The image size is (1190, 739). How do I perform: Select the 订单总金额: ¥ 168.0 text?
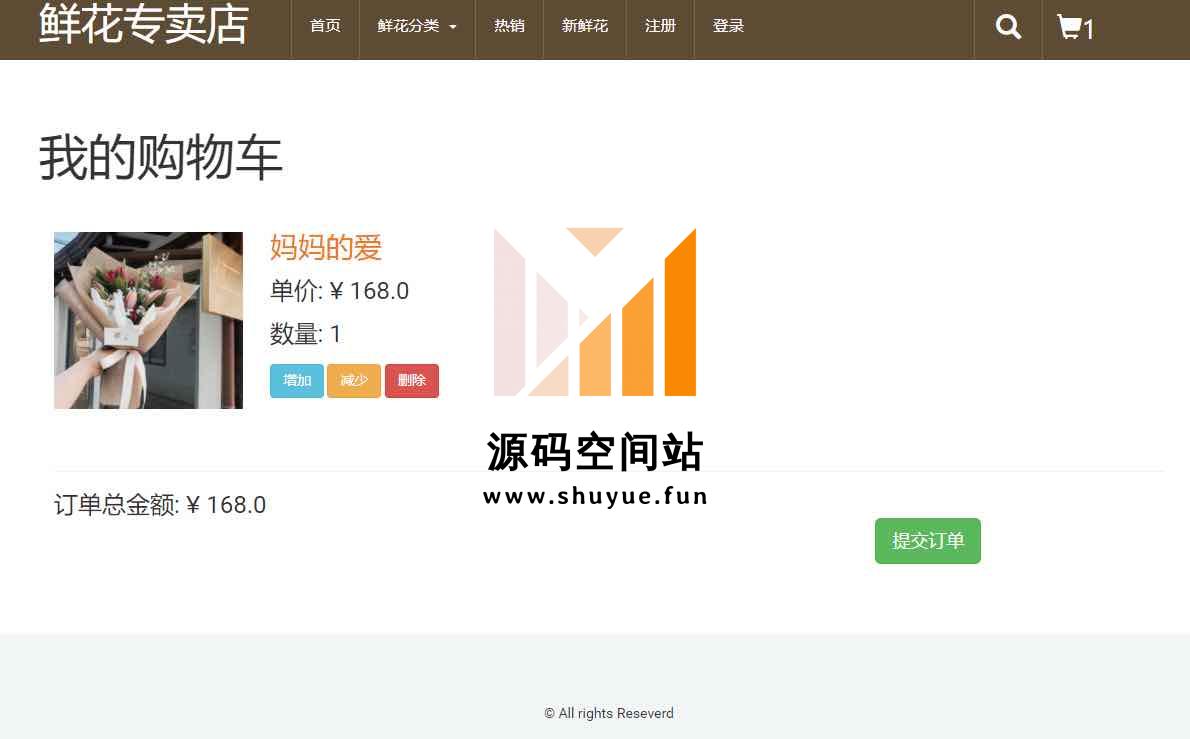pos(159,505)
